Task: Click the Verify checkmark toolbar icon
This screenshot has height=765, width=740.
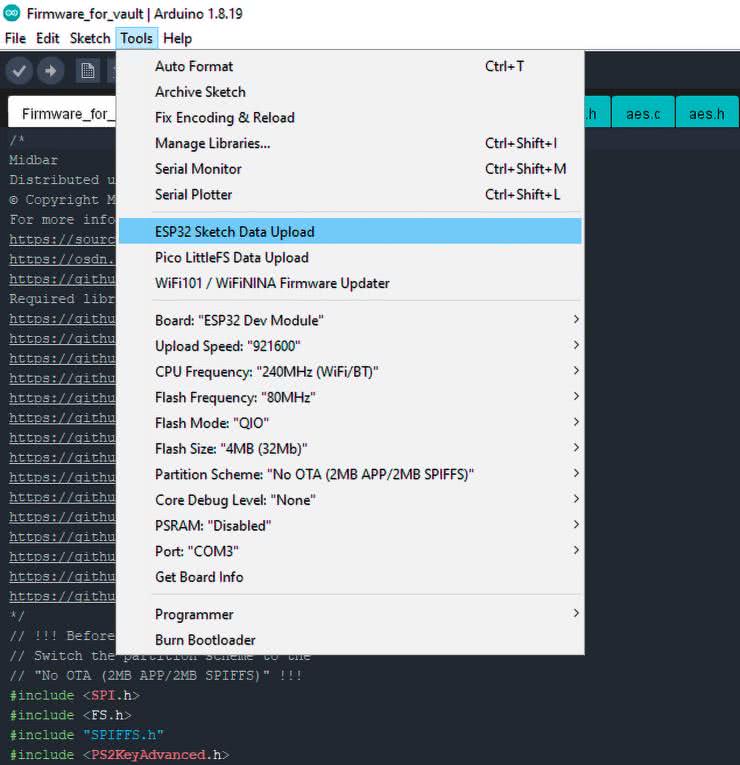Action: pos(19,71)
